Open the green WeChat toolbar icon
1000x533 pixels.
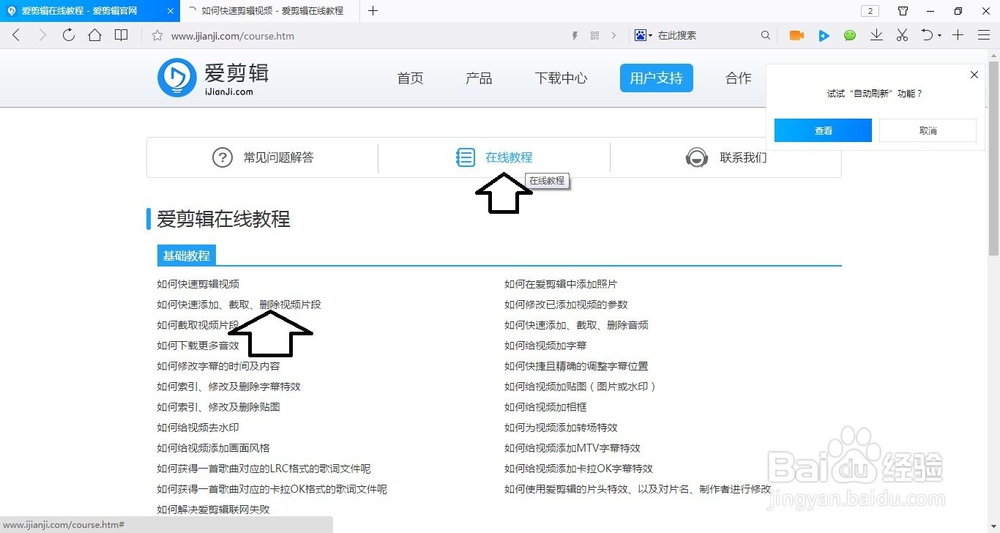[849, 36]
